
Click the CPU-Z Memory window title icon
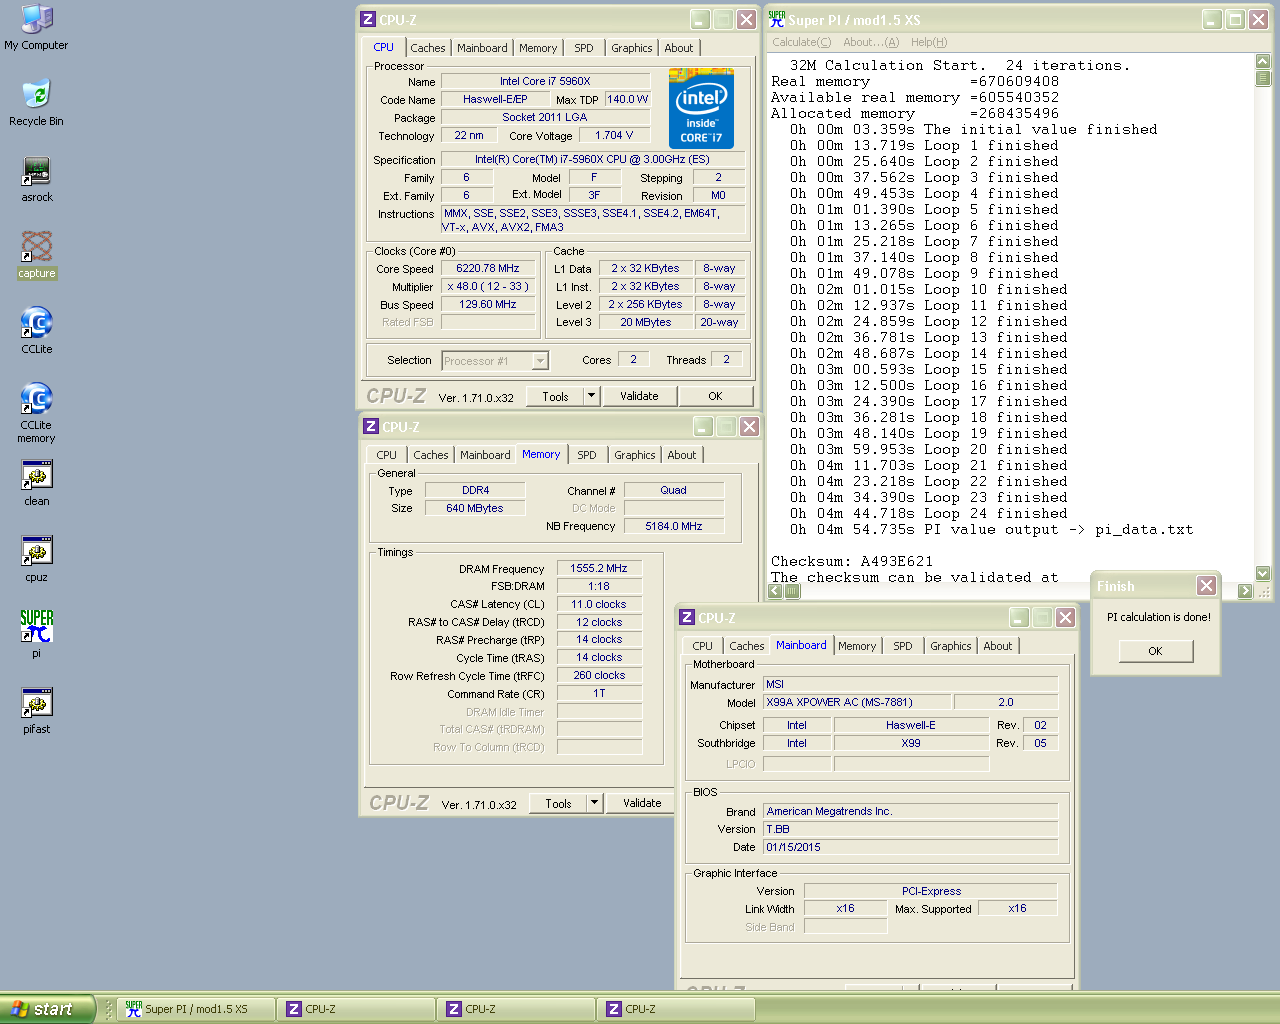[371, 426]
